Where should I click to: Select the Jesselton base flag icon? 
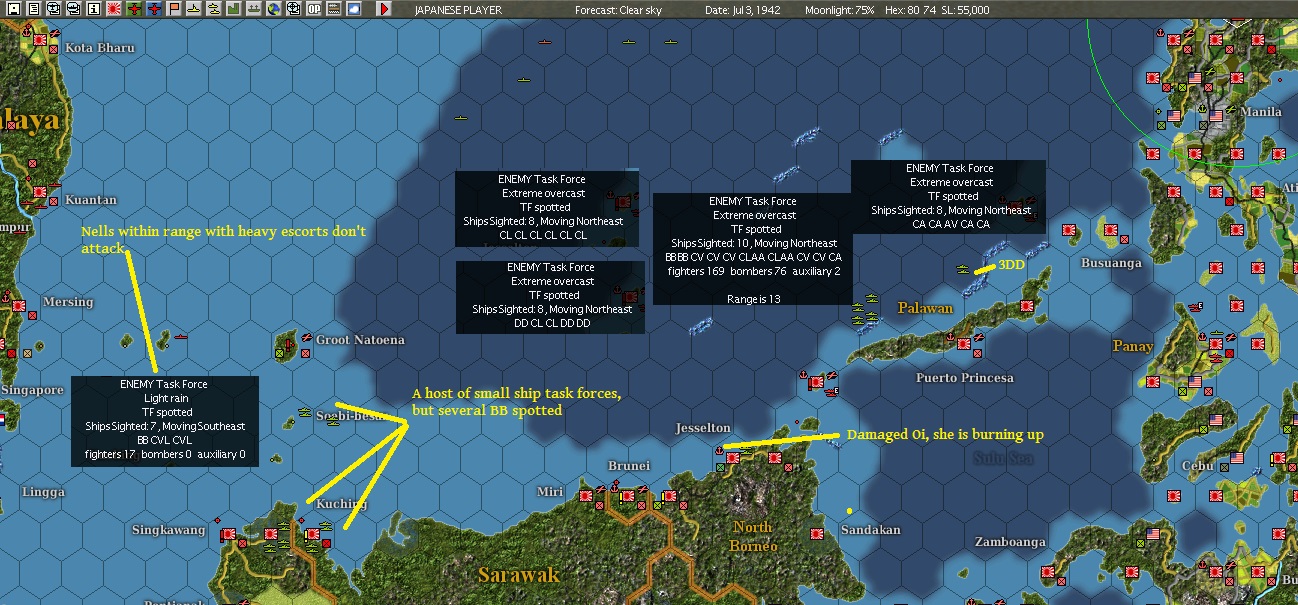[x=733, y=457]
